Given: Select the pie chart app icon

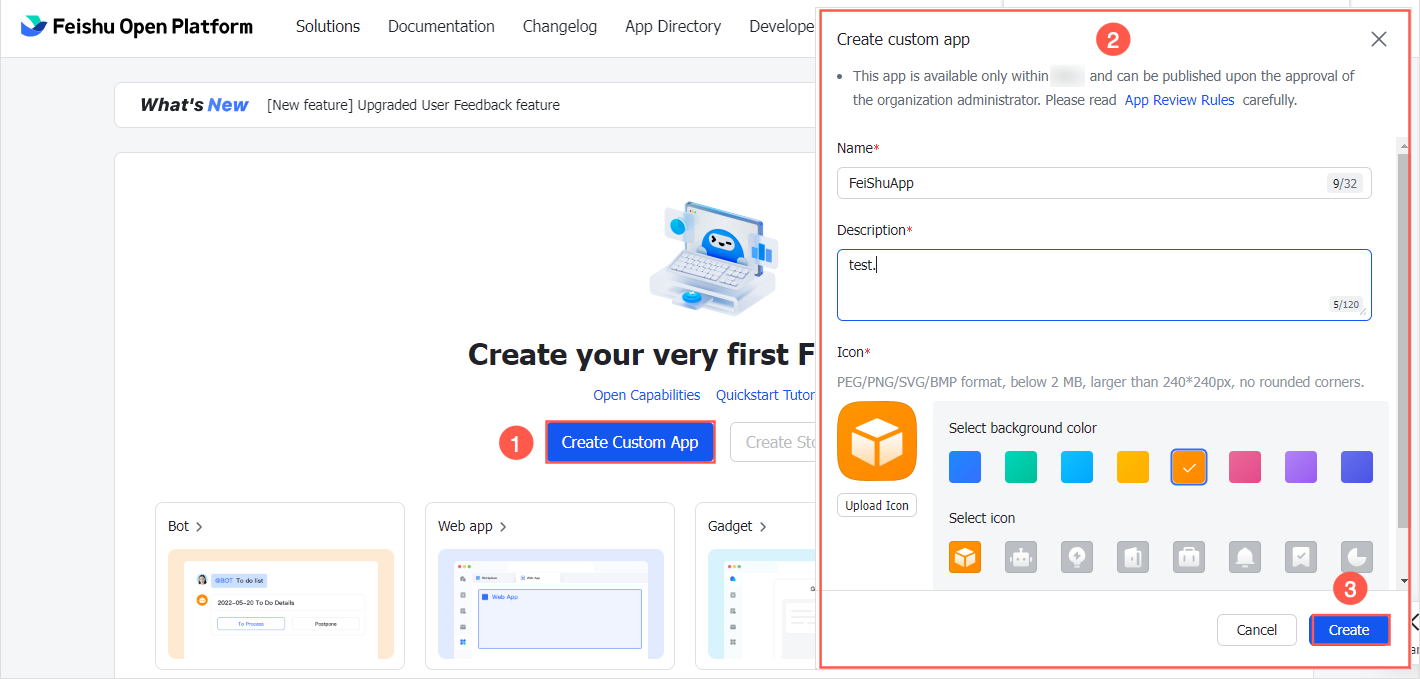Looking at the screenshot, I should 1357,557.
